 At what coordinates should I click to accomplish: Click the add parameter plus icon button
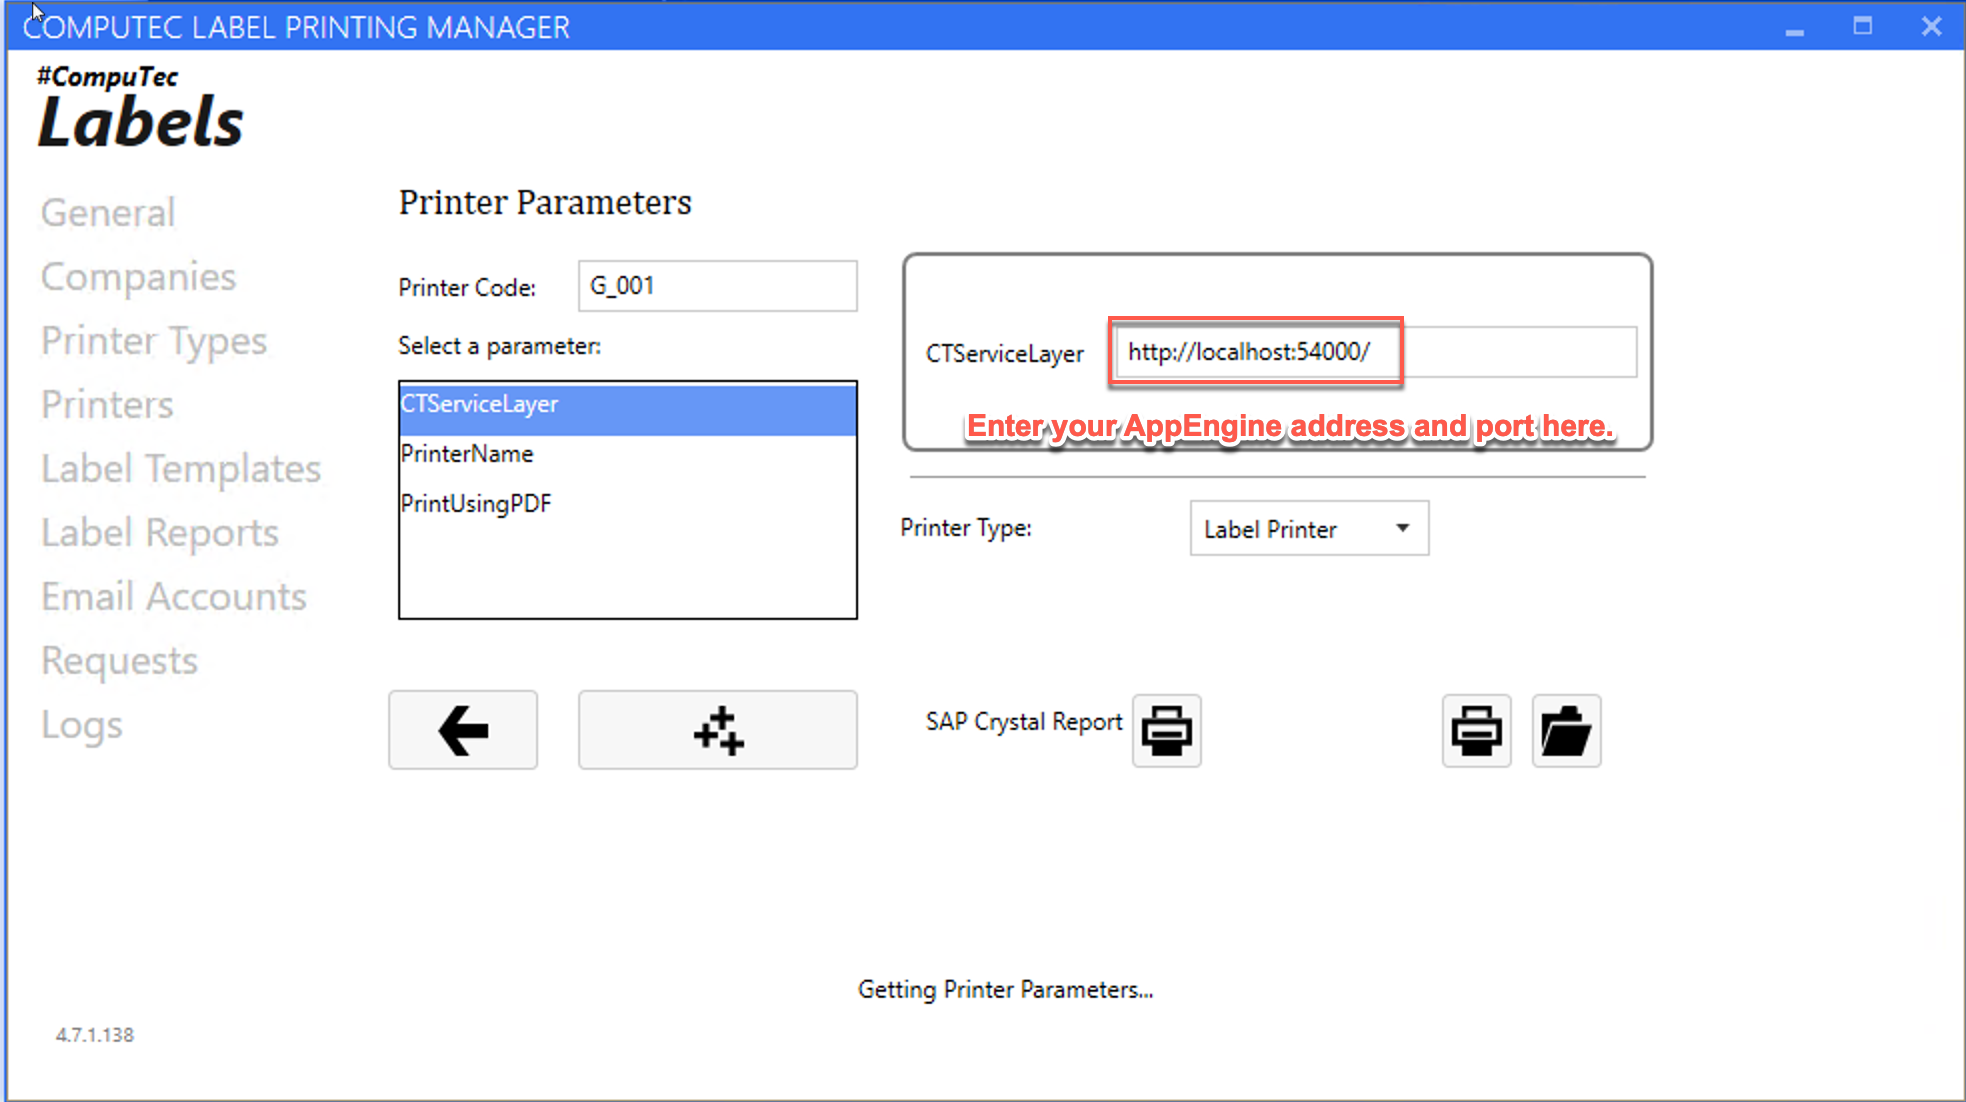click(x=717, y=730)
